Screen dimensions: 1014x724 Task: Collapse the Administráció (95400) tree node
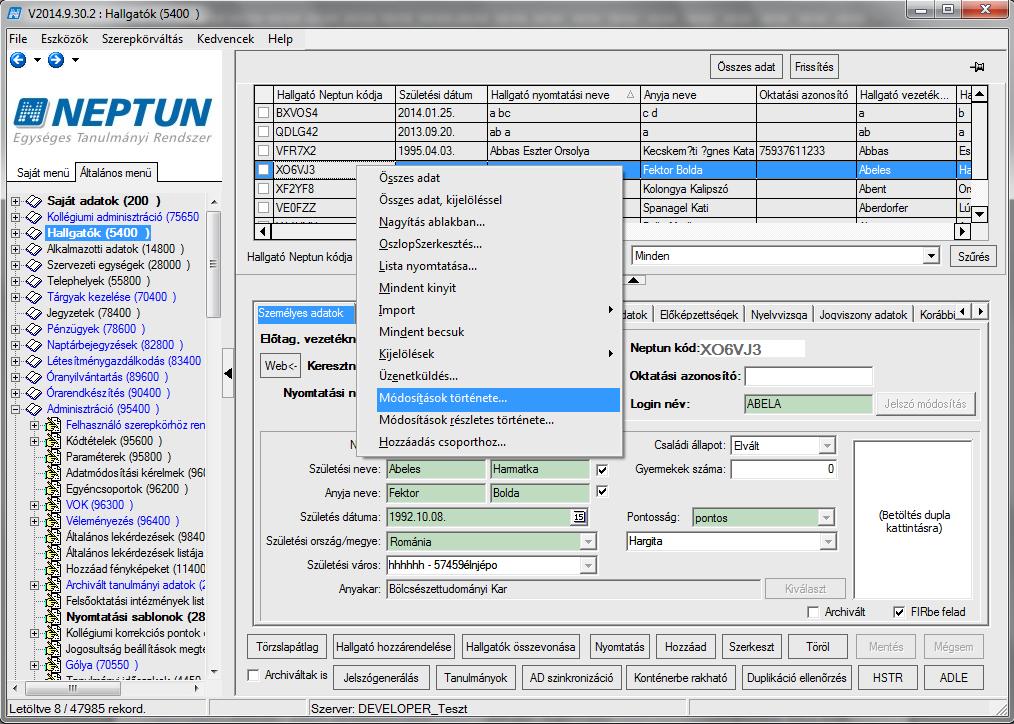[16, 409]
